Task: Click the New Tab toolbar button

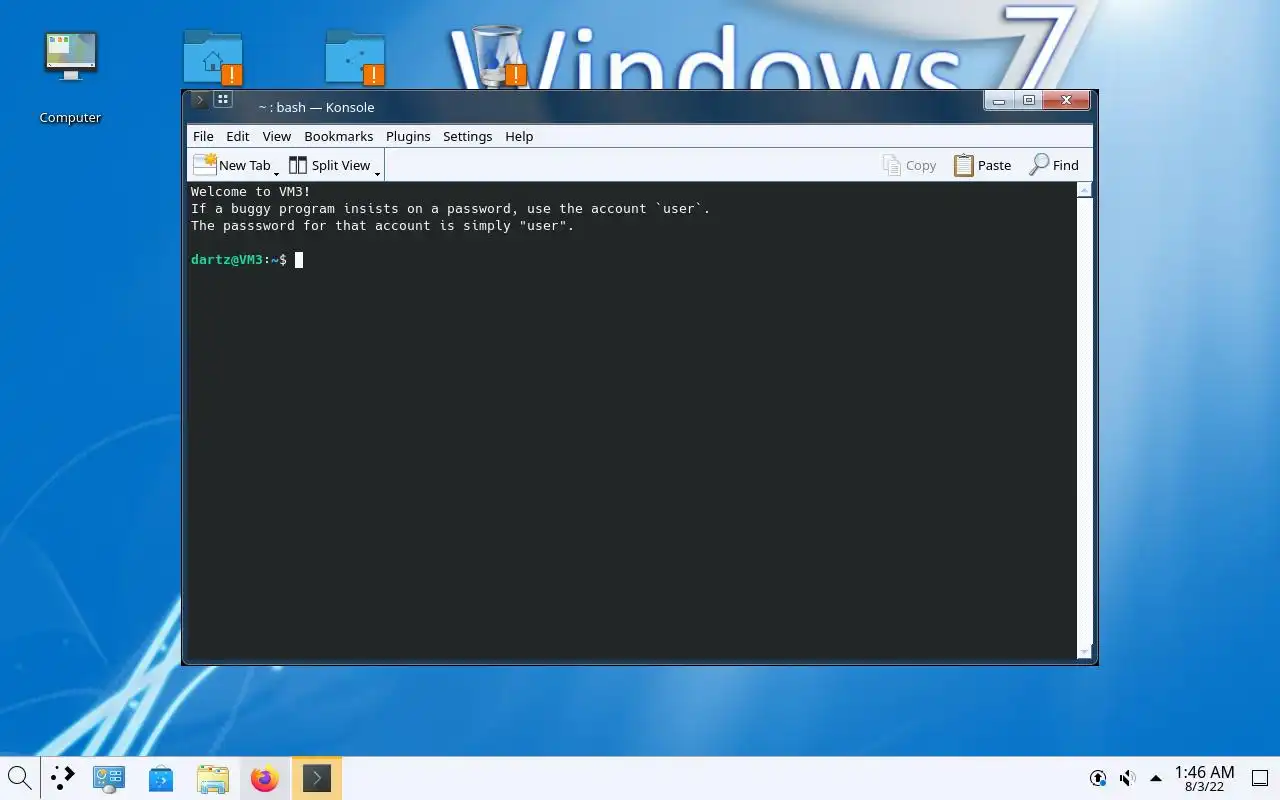Action: 231,165
